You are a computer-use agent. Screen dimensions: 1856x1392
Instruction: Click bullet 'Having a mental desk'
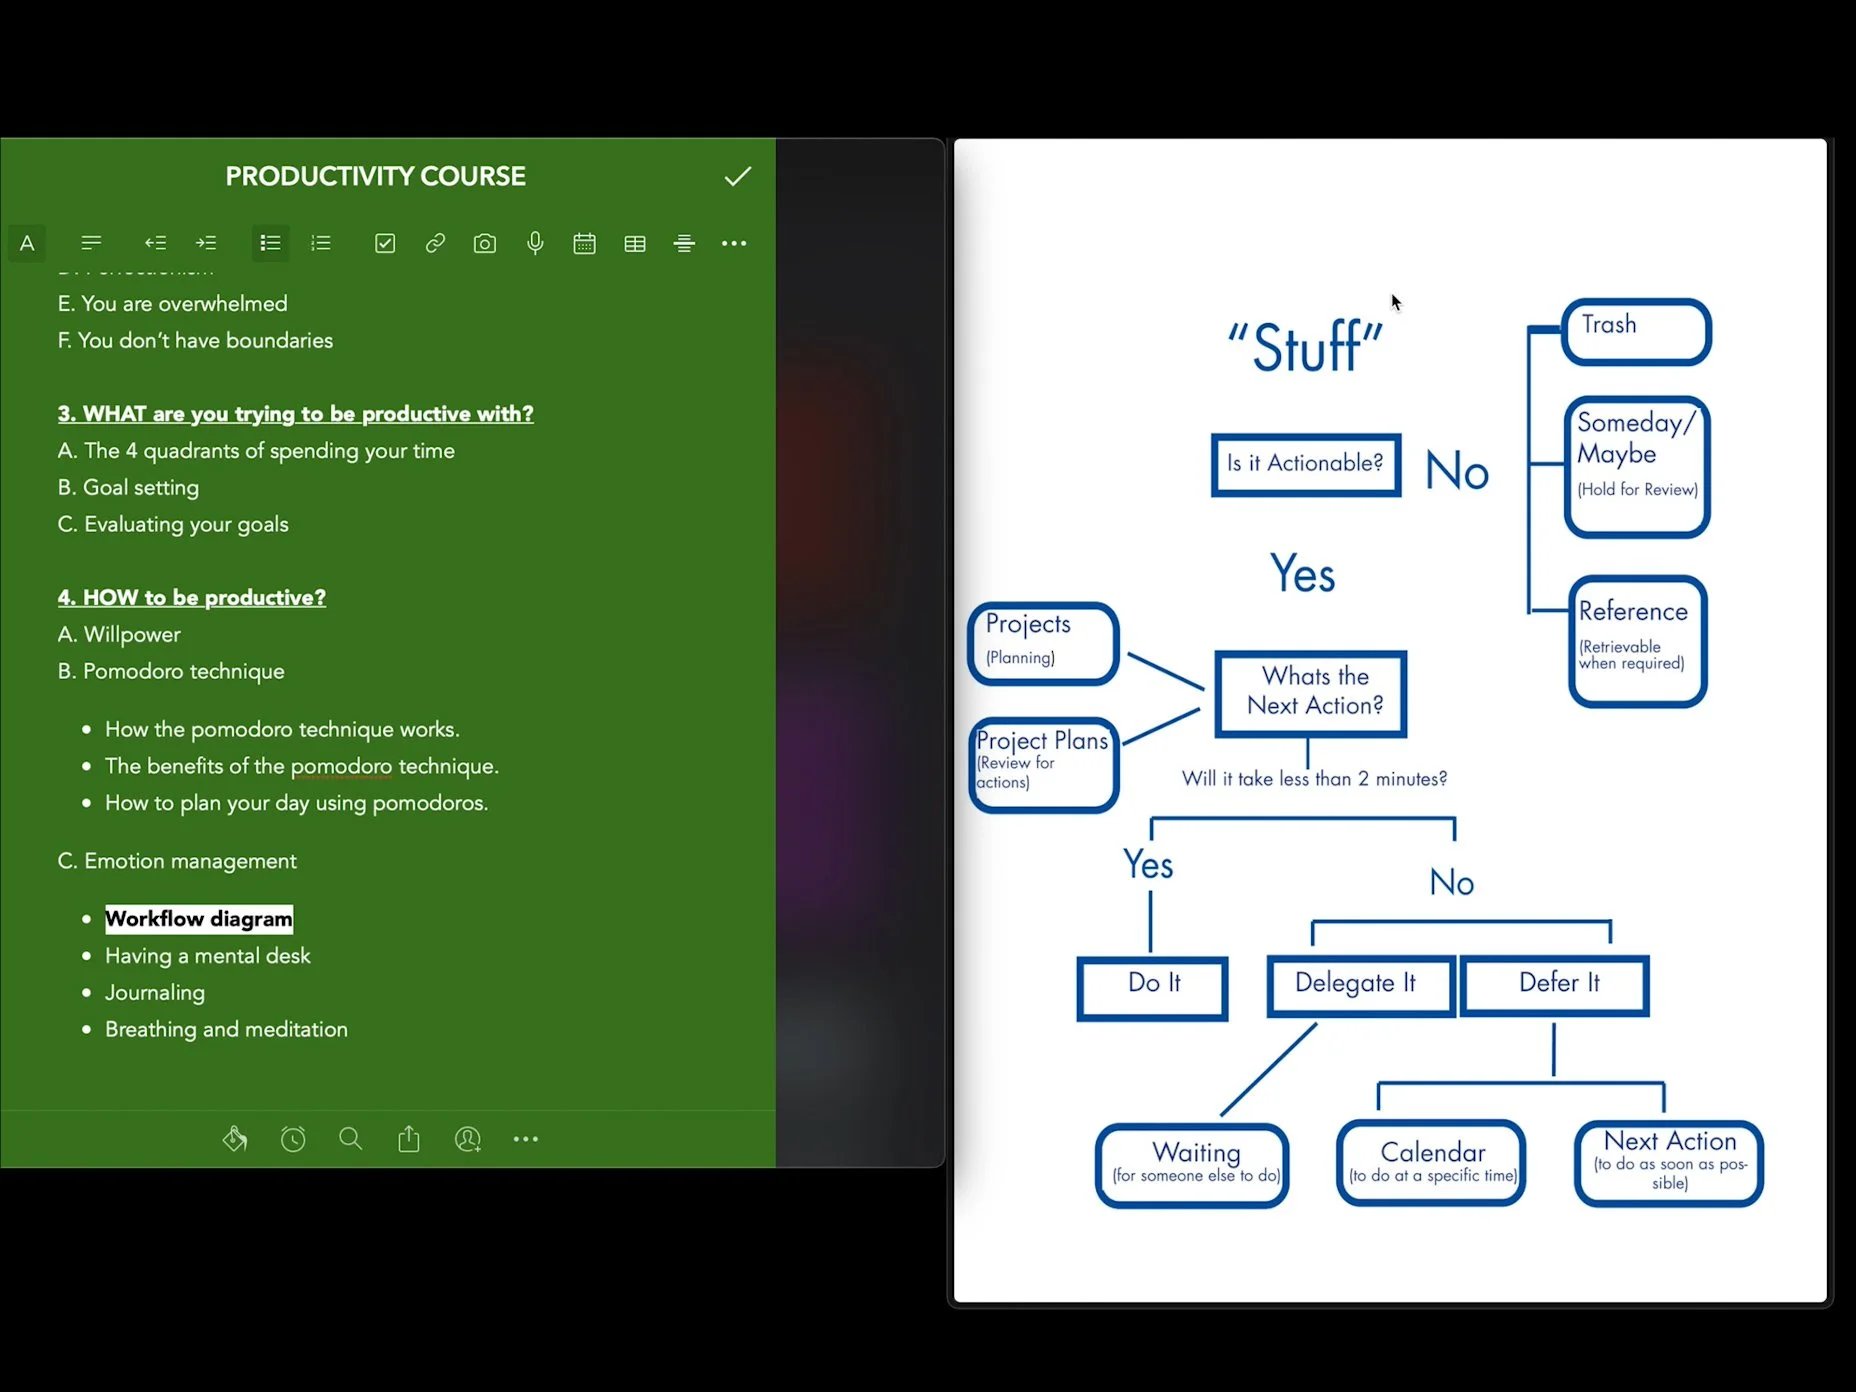click(207, 957)
